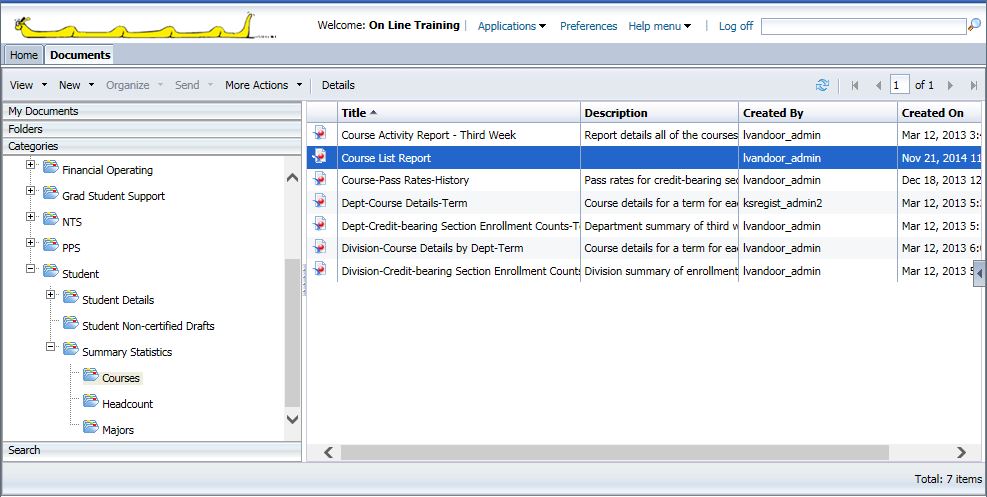The width and height of the screenshot is (987, 497).
Task: Click icon for Dept-Credit-bearing Section Enrollment row
Action: click(321, 224)
